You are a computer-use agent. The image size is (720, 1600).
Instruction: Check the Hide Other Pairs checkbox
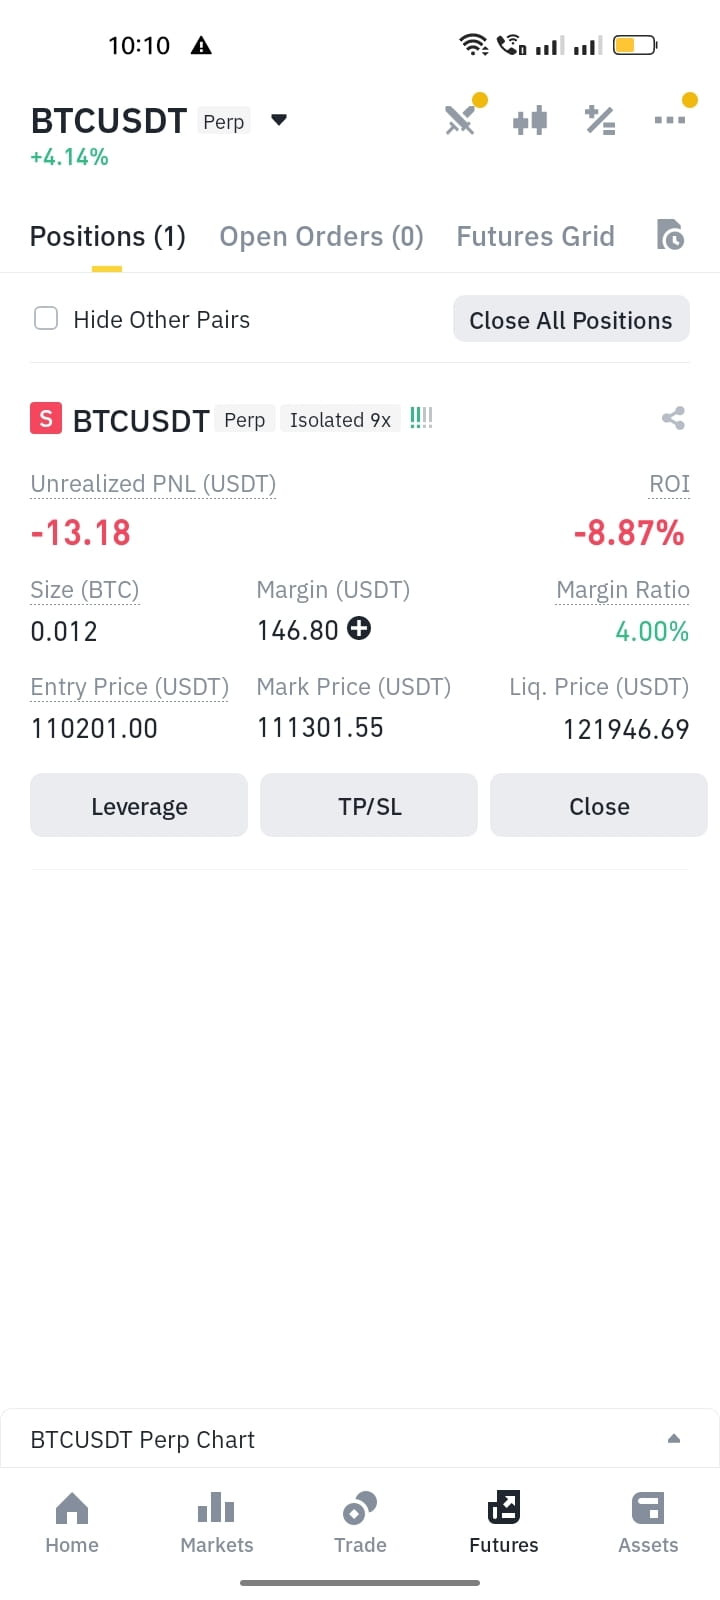point(46,318)
